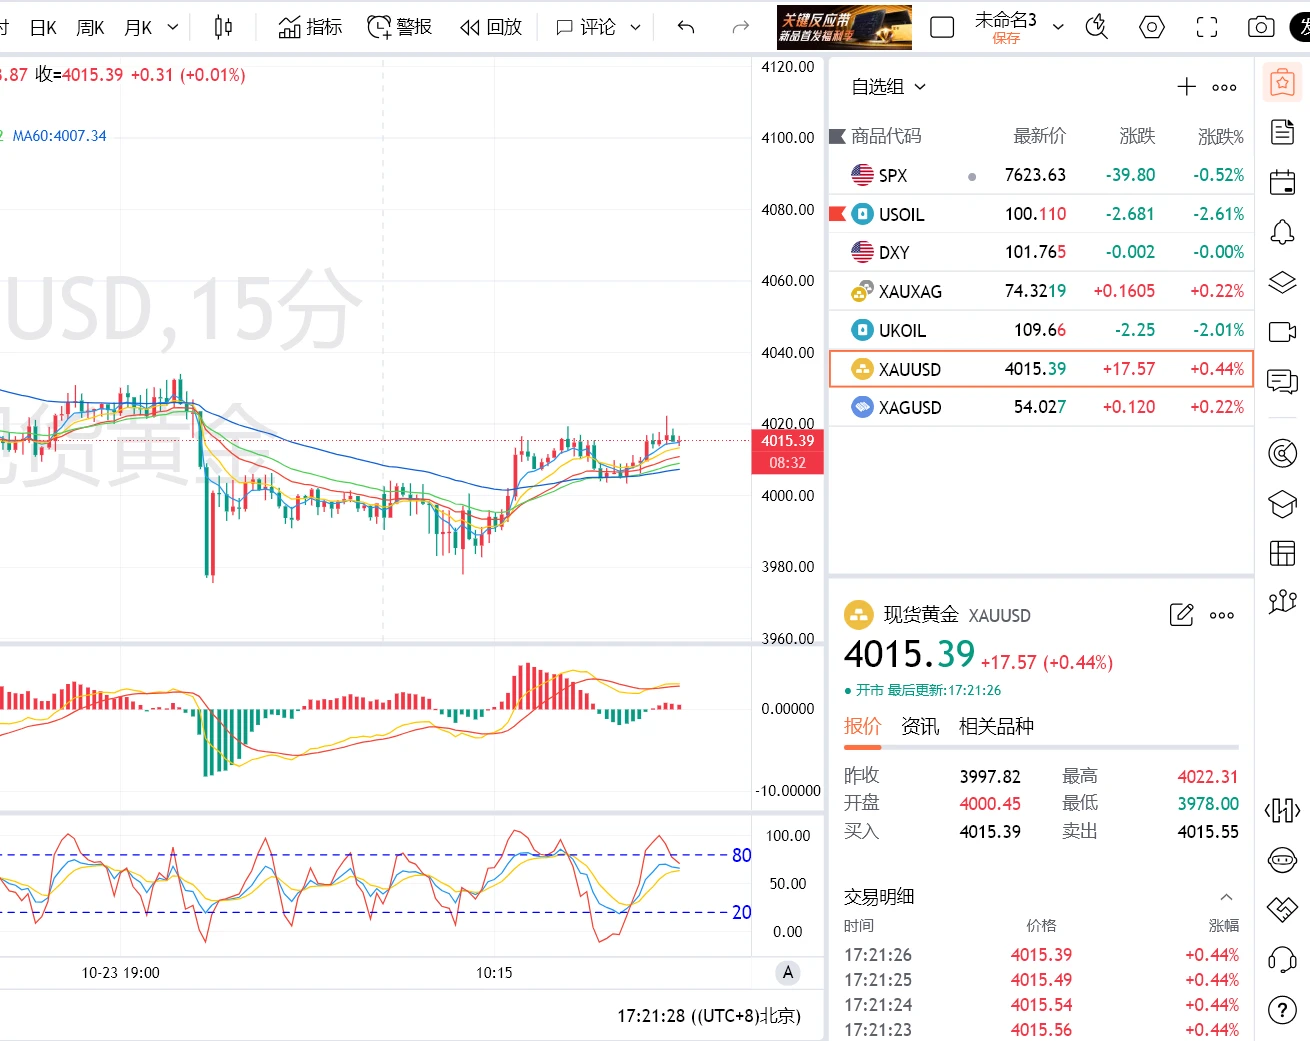Open the calendar sidebar icon

tap(1282, 182)
